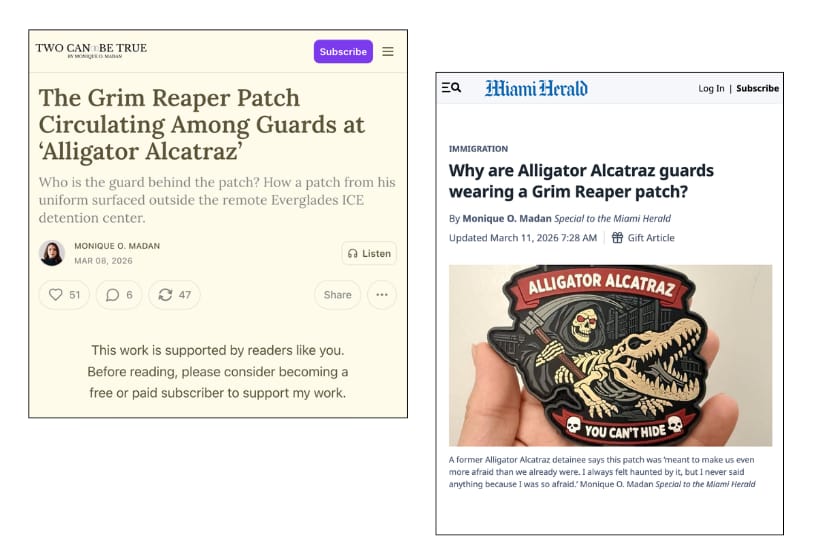The image size is (840, 560).
Task: Click the Miami Herald Subscribe link
Action: click(x=758, y=88)
